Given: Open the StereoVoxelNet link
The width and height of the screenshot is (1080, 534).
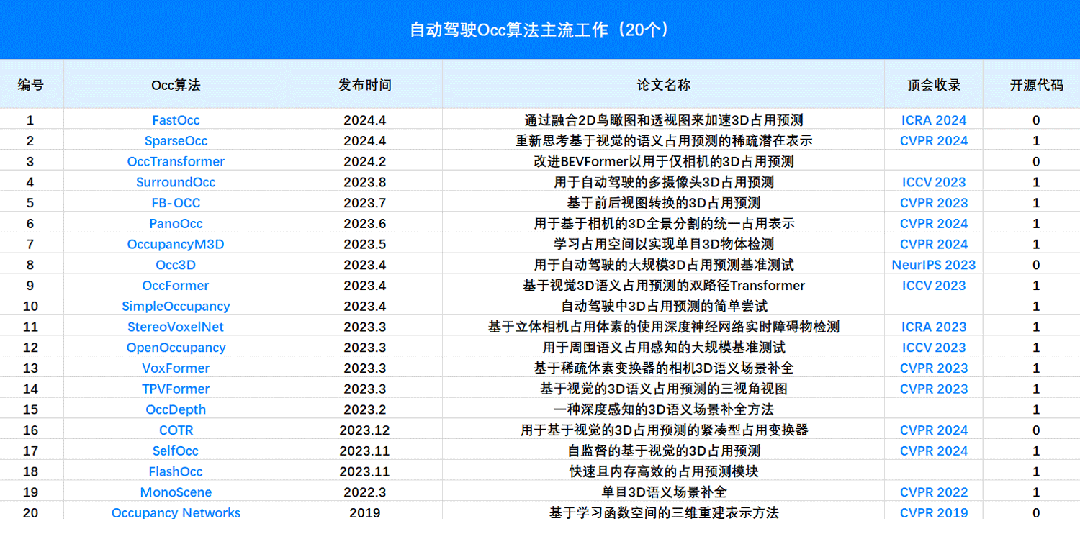Looking at the screenshot, I should pos(176,327).
